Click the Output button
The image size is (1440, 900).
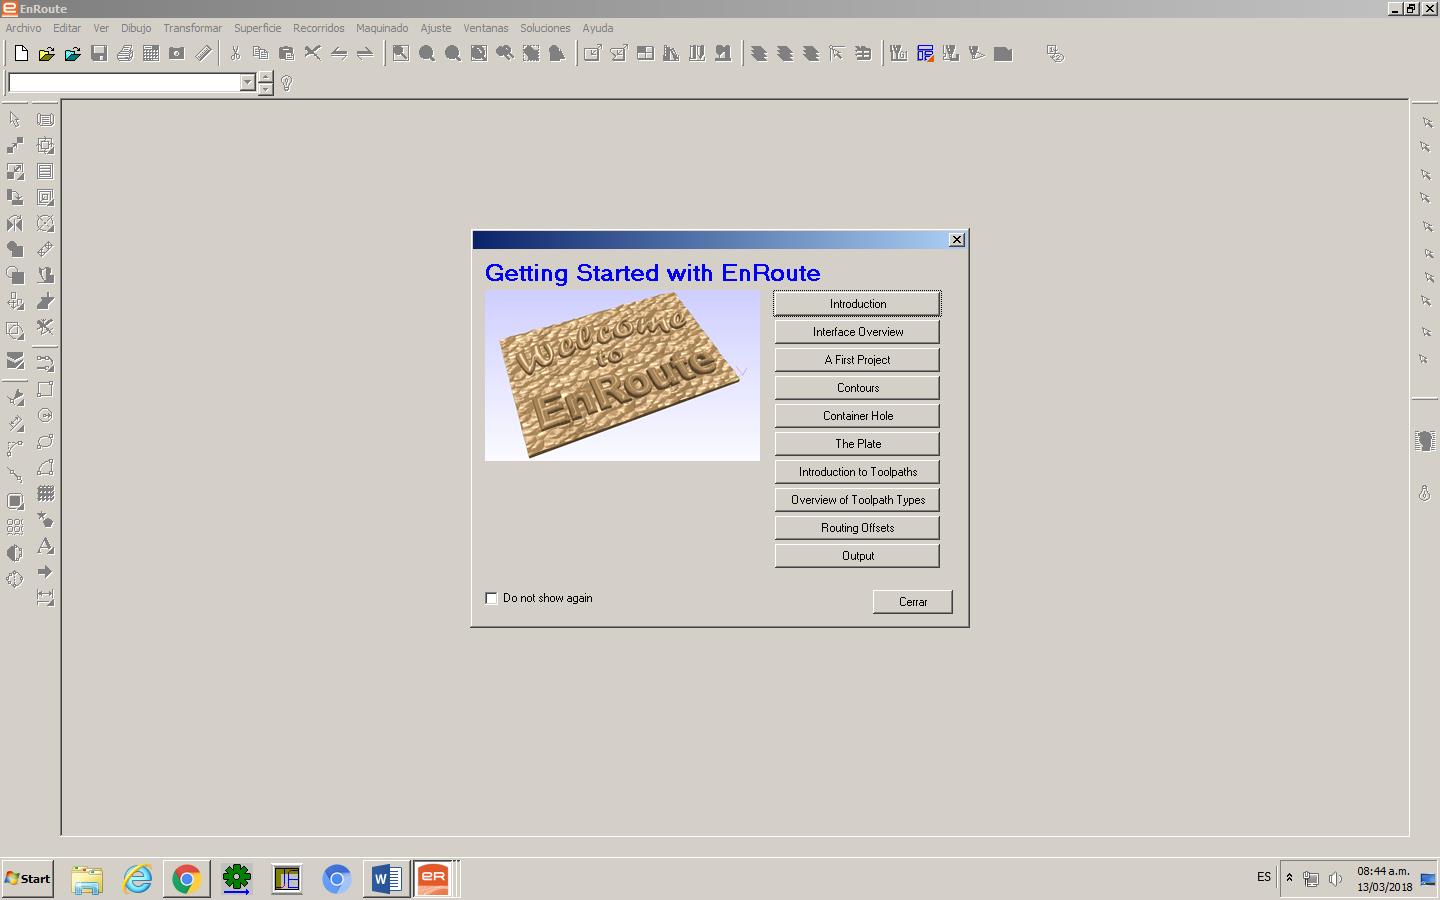857,556
